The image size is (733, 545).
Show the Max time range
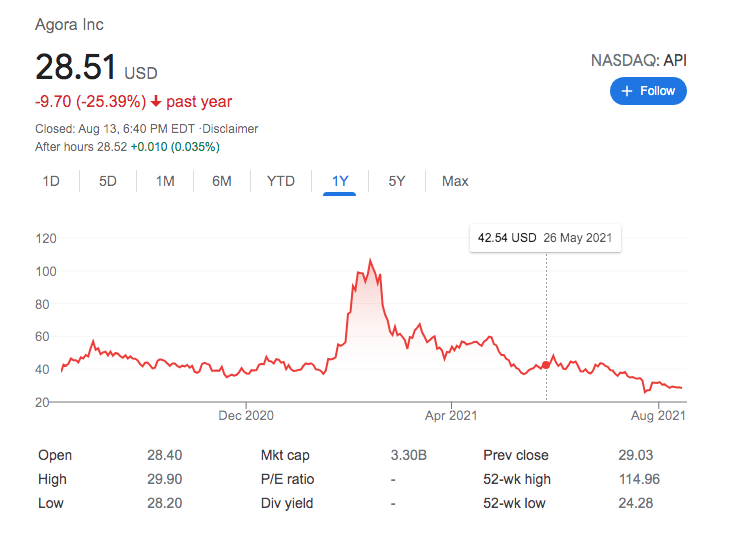[x=455, y=181]
